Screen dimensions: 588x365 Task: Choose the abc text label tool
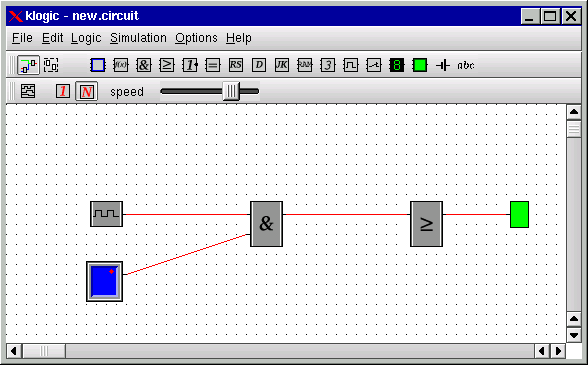(466, 65)
